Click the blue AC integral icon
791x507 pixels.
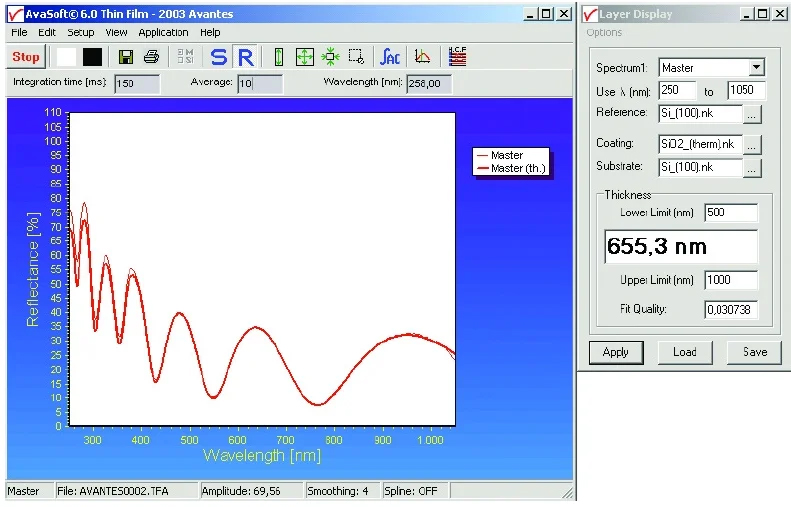coord(390,57)
